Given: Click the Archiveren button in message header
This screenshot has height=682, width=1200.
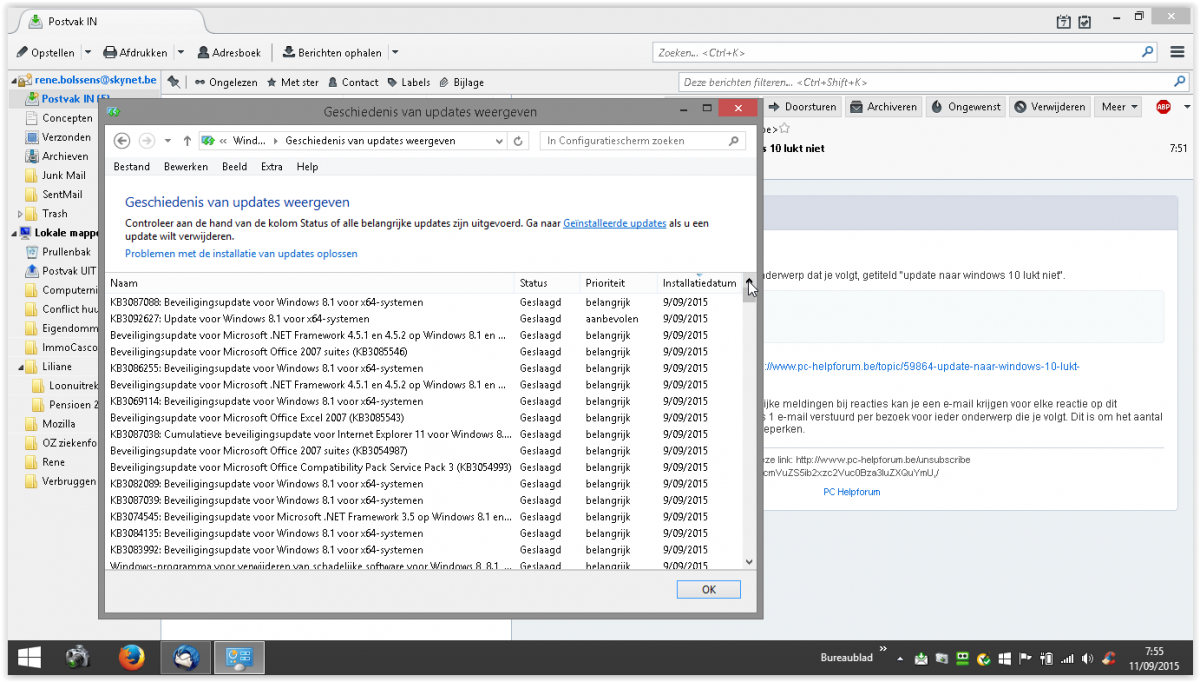Looking at the screenshot, I should [x=883, y=107].
